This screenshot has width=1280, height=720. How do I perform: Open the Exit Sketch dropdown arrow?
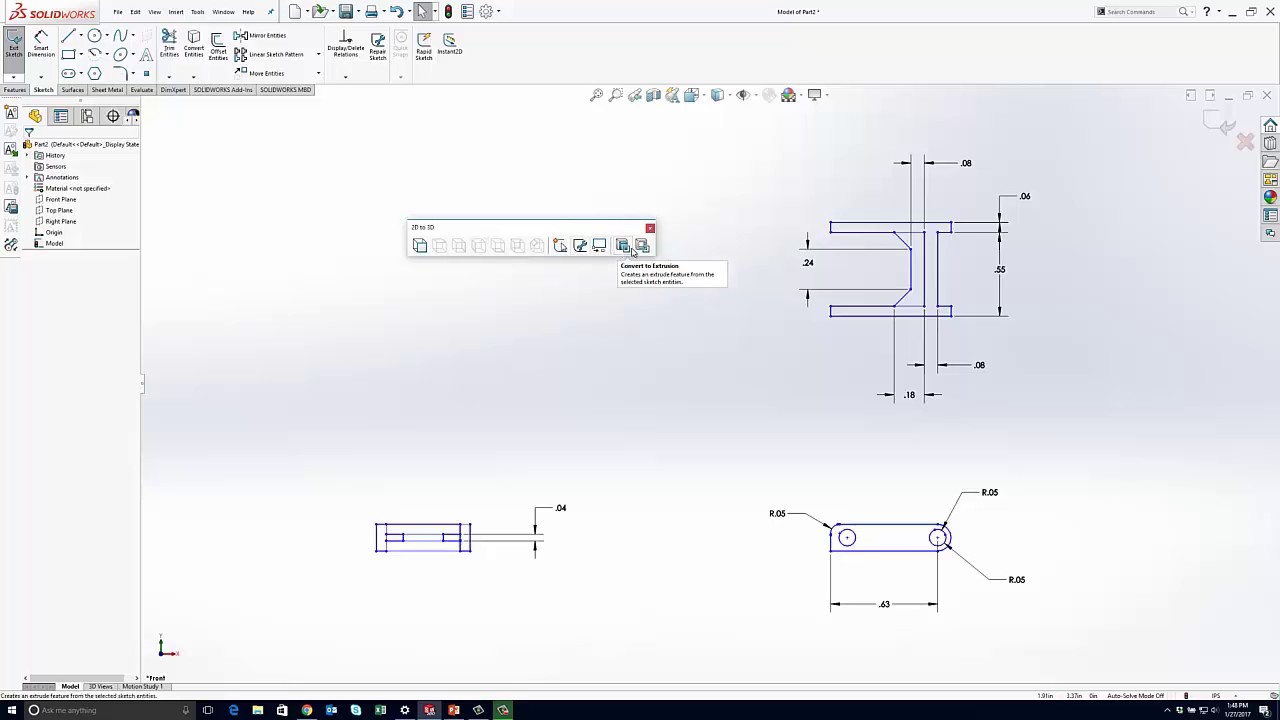pyautogui.click(x=14, y=75)
